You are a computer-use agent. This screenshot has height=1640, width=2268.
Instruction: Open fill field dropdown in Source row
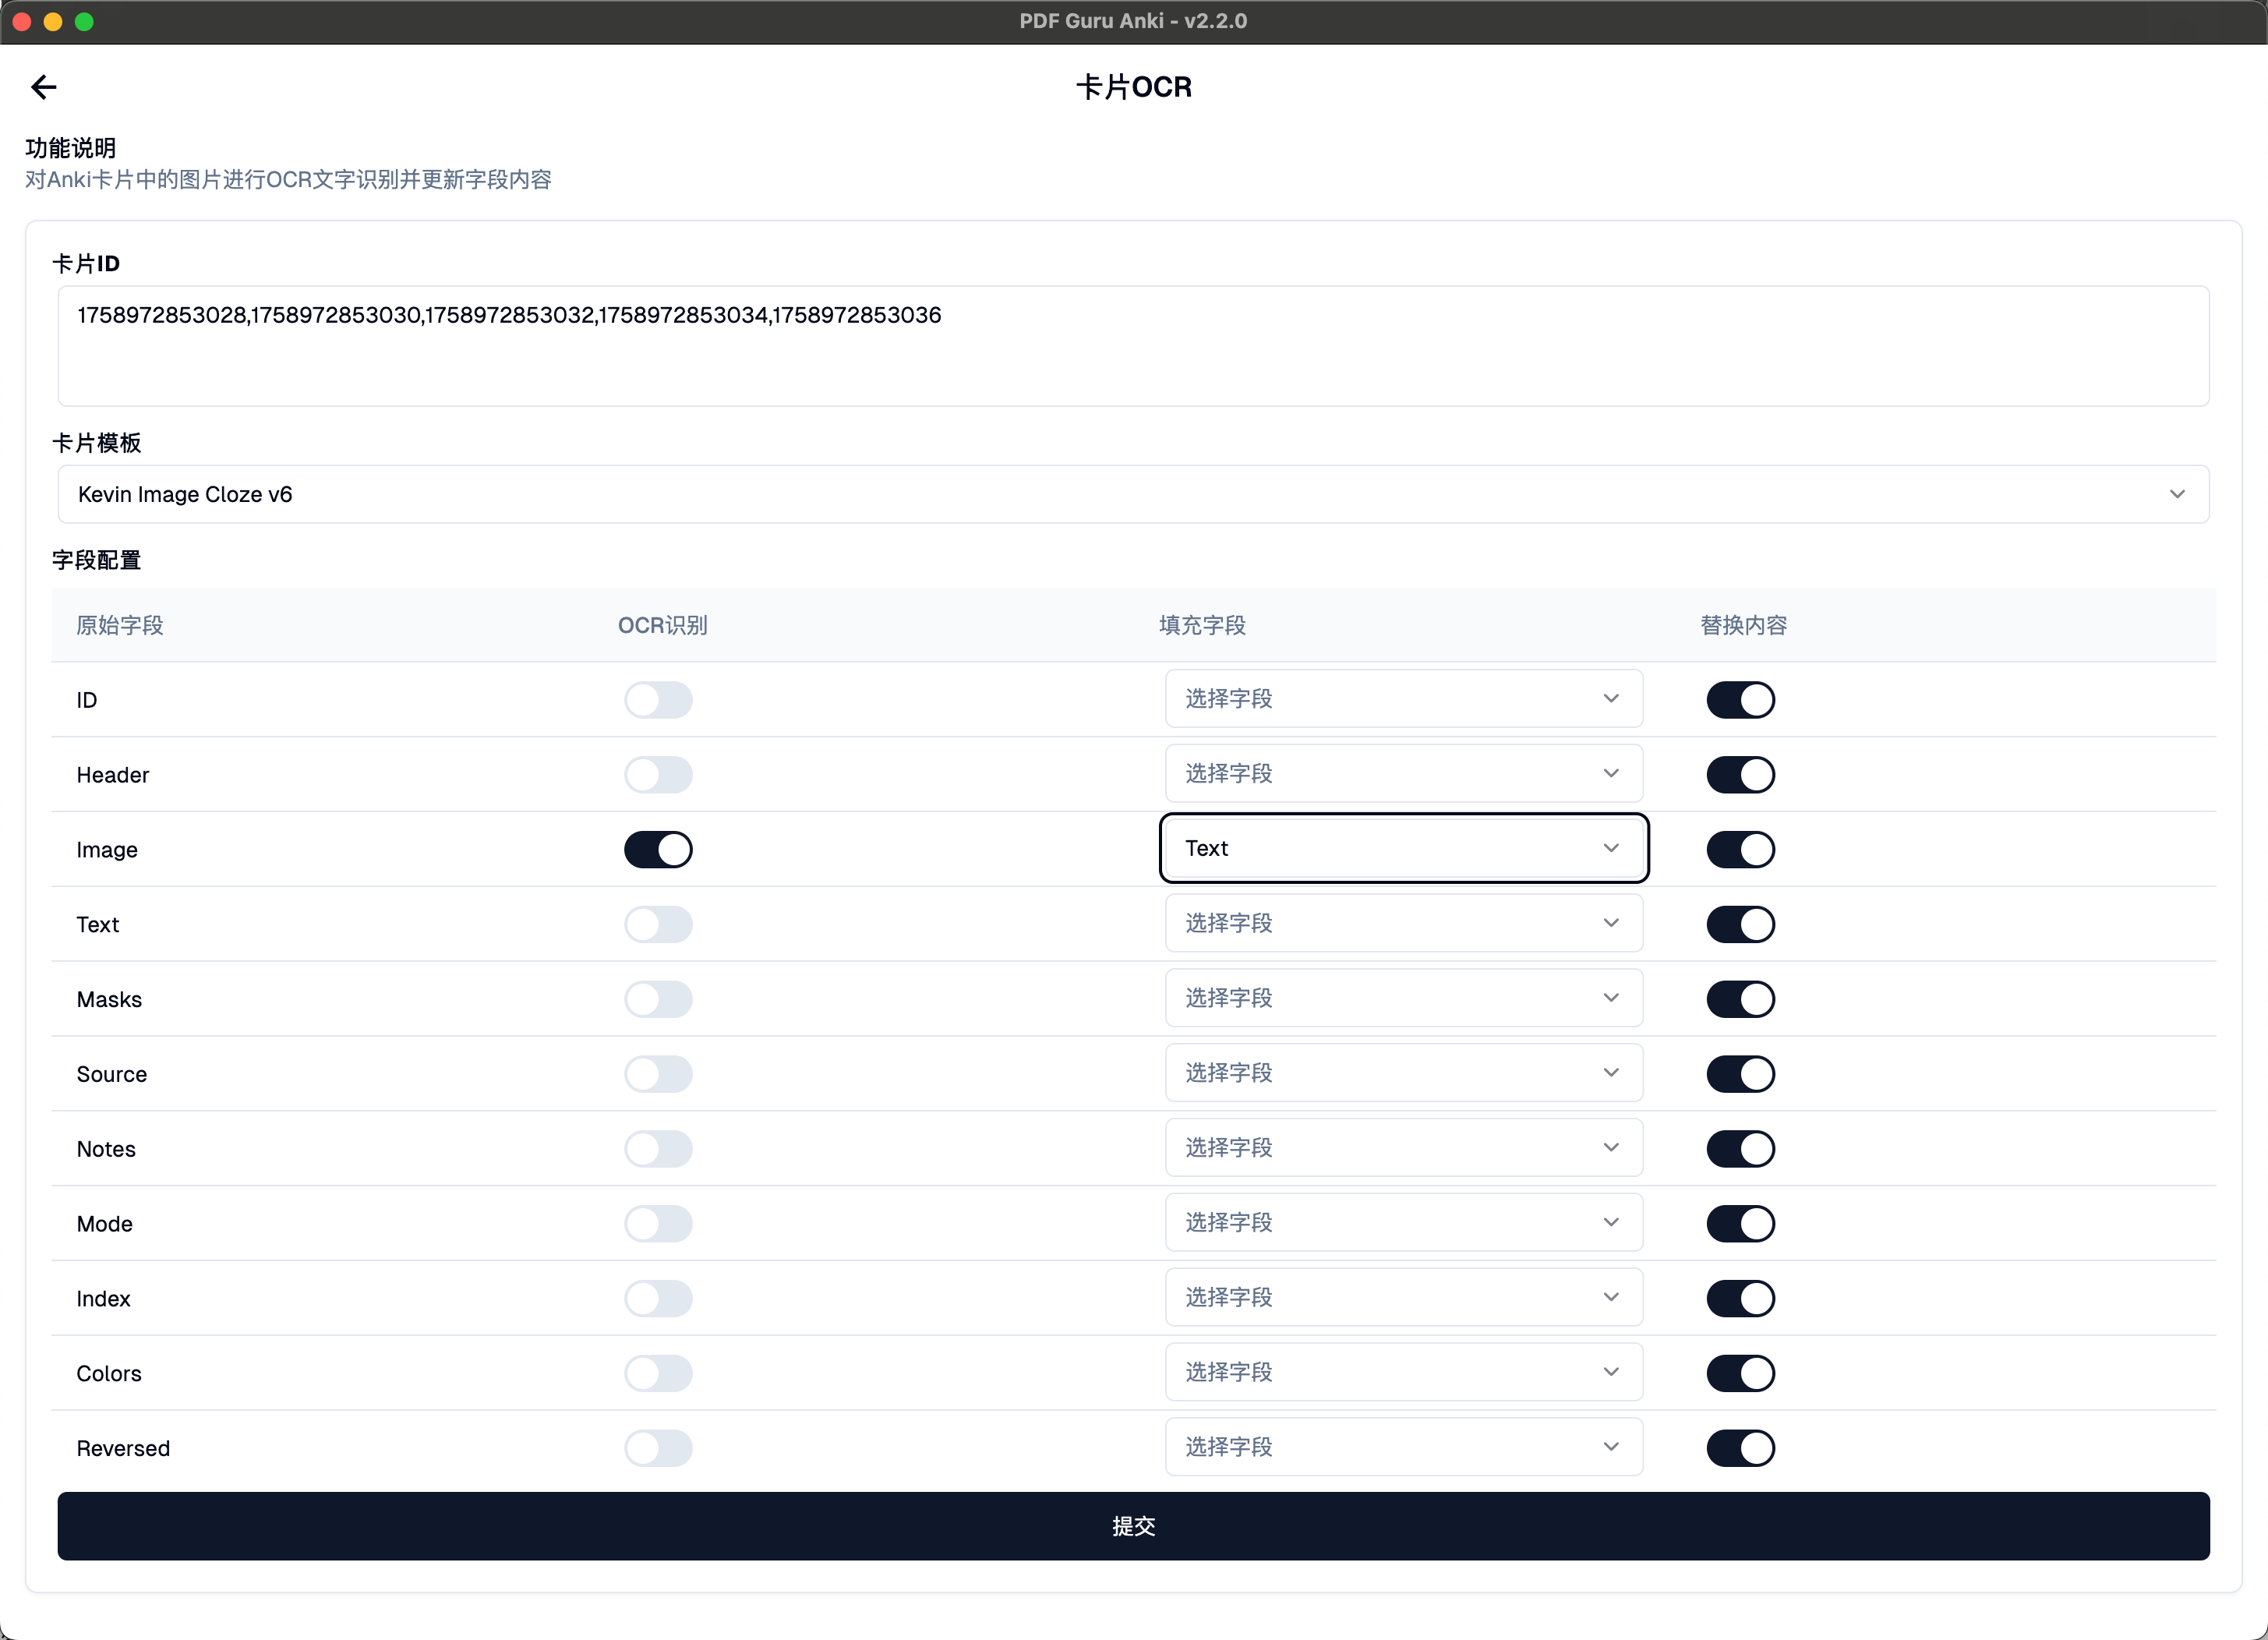(1403, 1073)
